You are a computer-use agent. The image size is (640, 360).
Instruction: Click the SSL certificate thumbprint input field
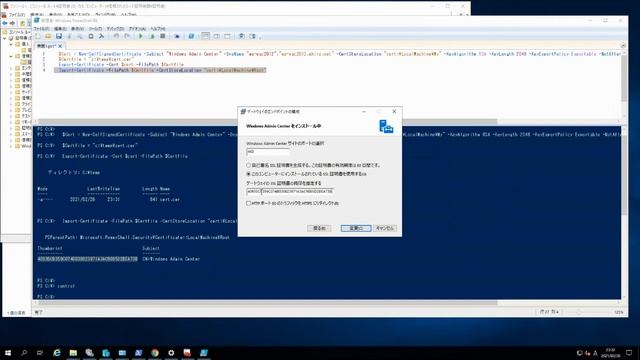click(x=290, y=191)
